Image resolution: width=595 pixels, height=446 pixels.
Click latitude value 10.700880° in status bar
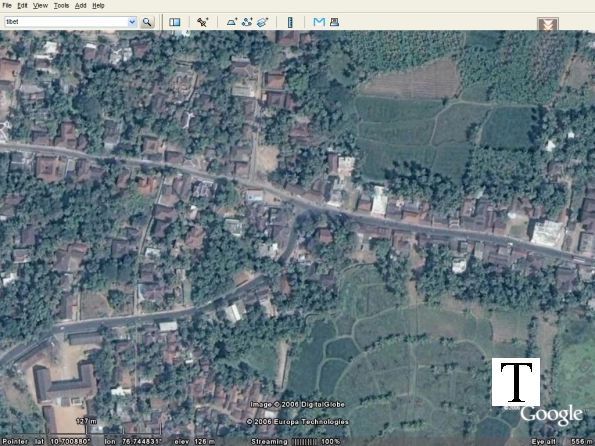[x=71, y=441]
